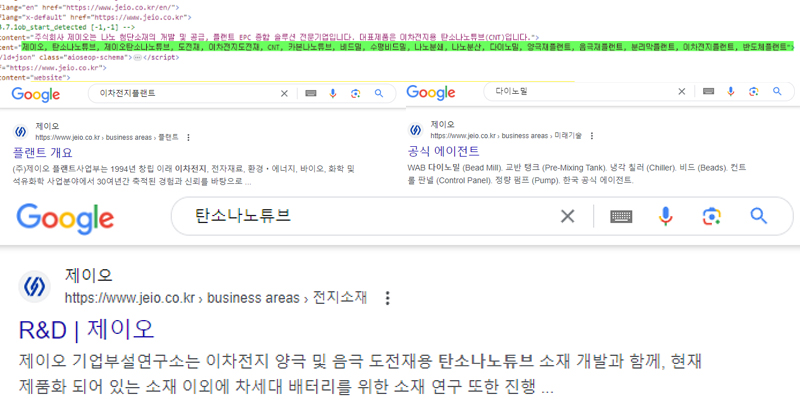Start voice search in 이차전지플랜트 search bar

(333, 93)
